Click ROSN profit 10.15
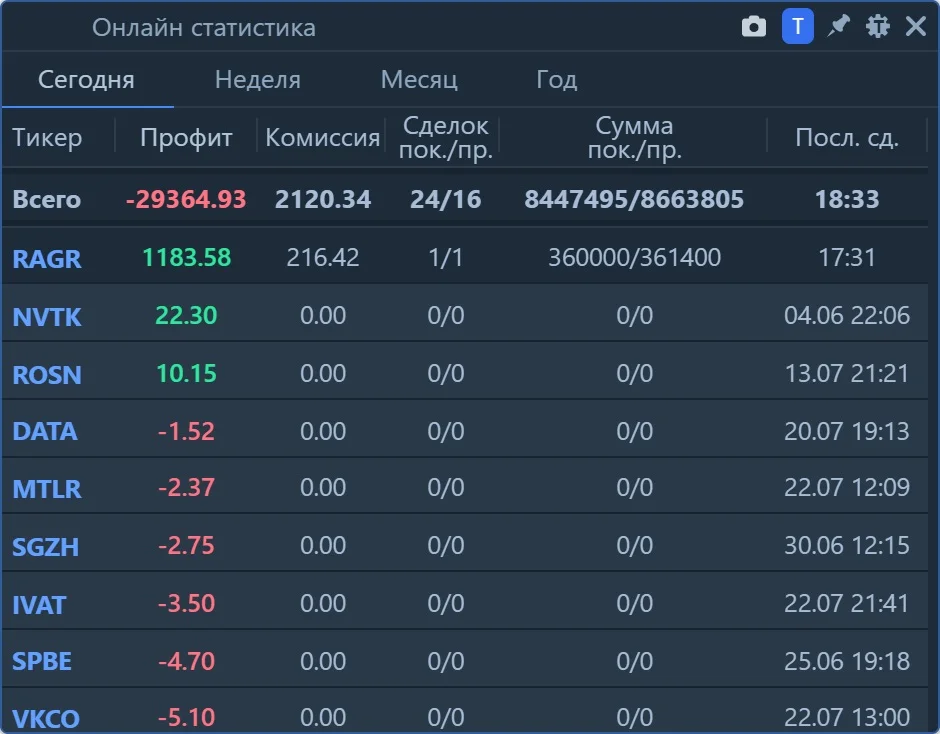The height and width of the screenshot is (734, 940). click(x=186, y=374)
